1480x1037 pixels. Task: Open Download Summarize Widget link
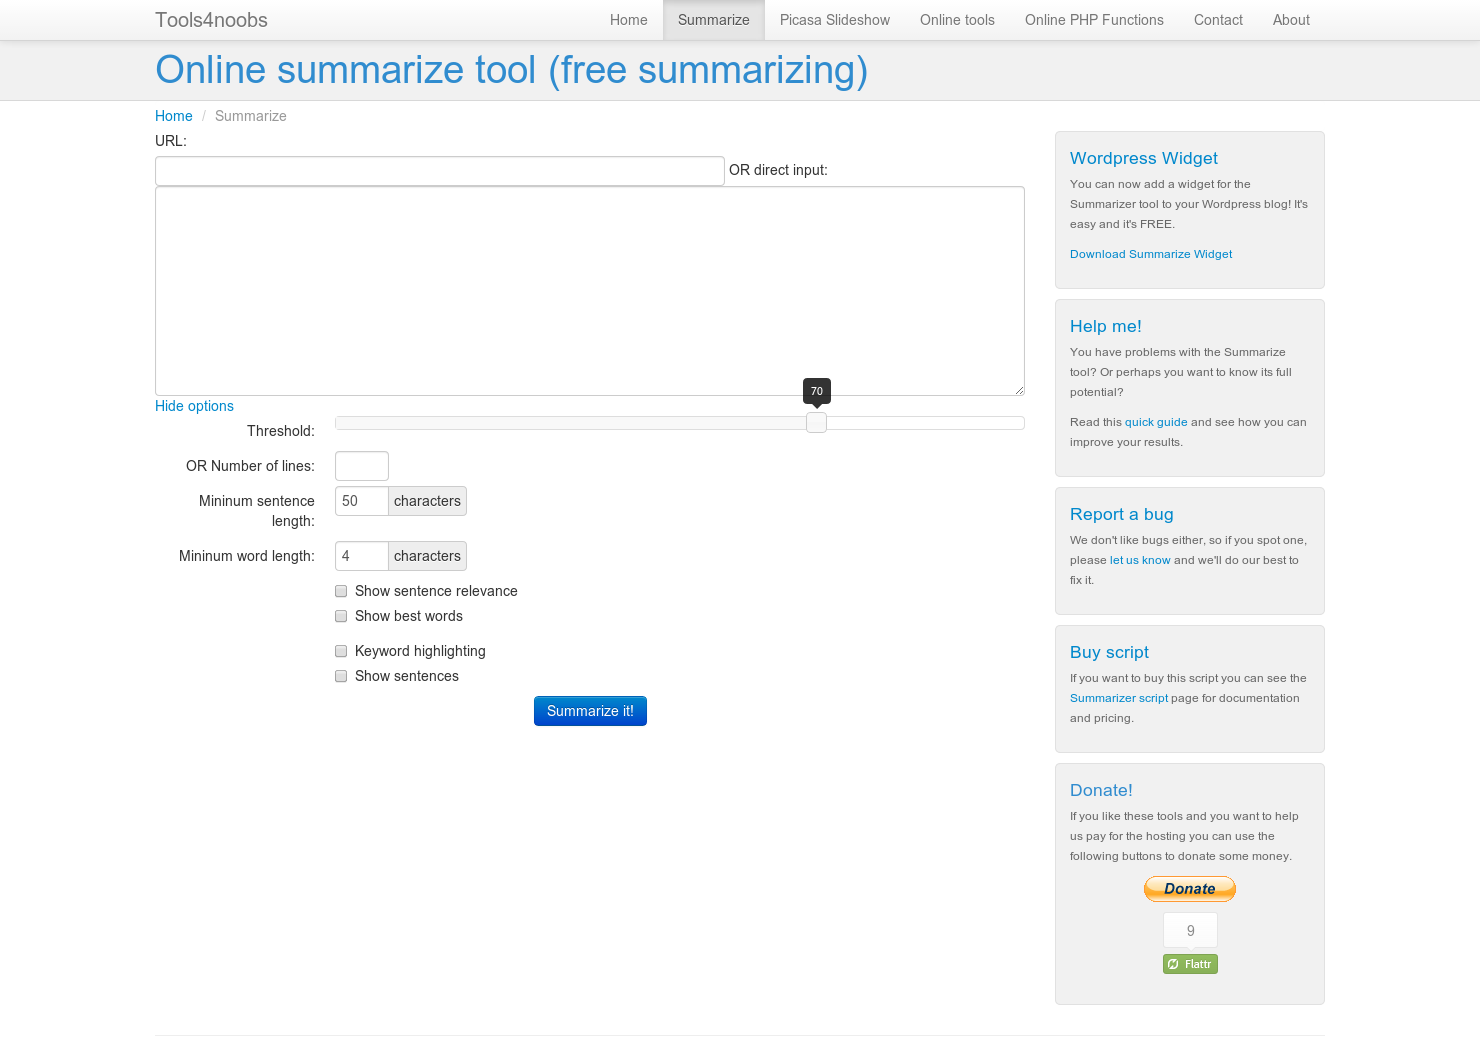1151,254
